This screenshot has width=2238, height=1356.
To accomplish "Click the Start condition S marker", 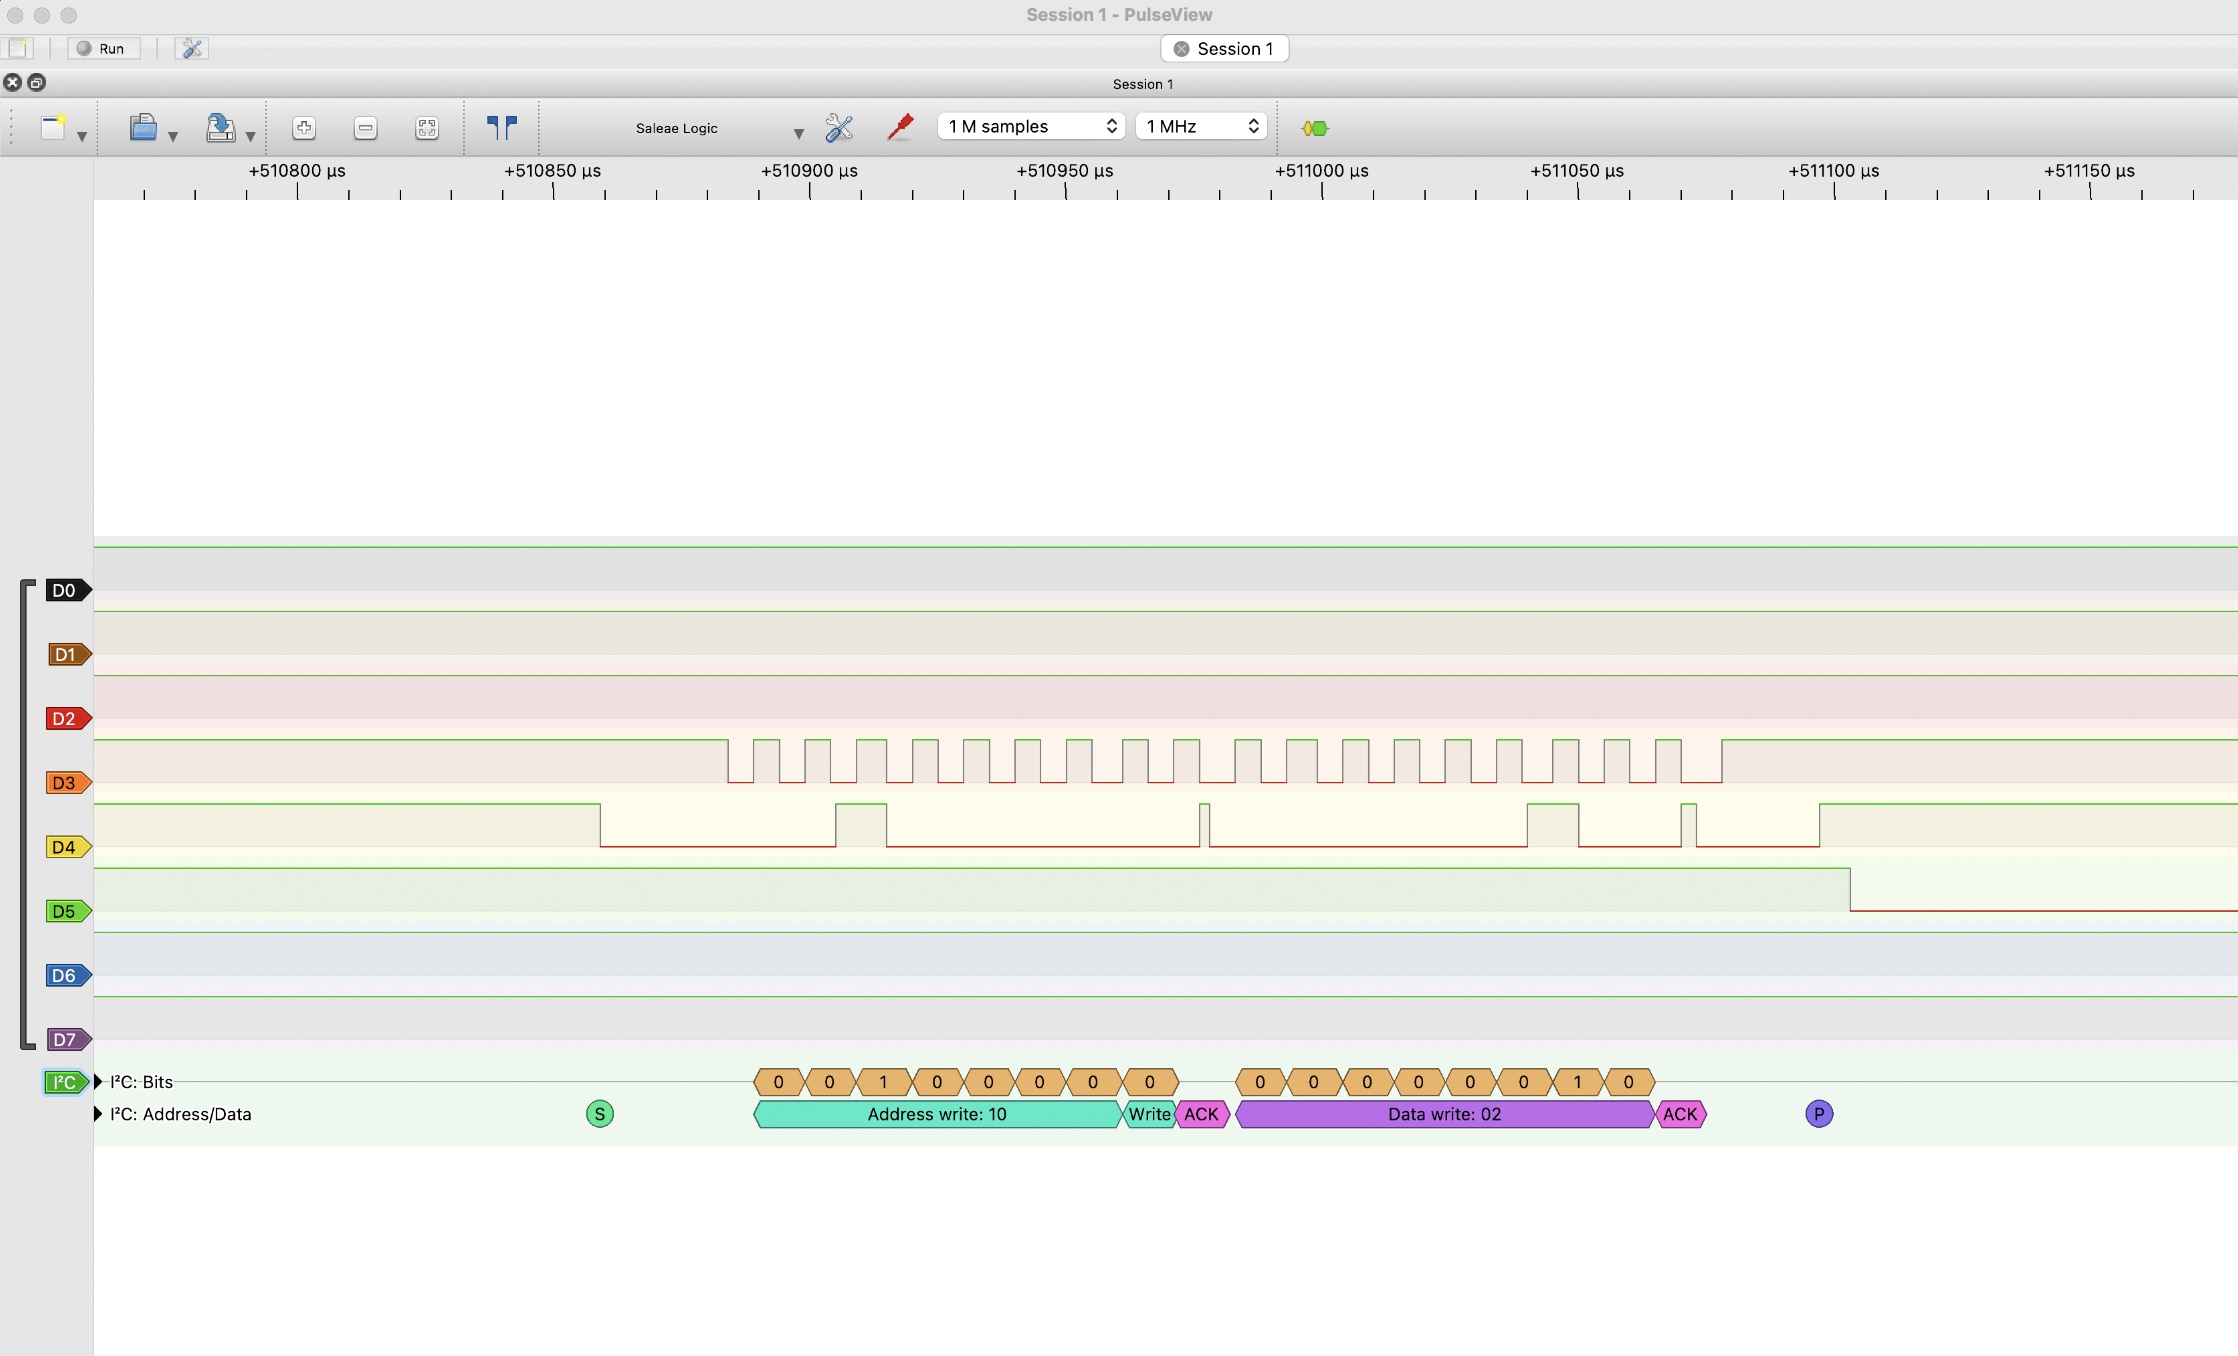I will [600, 1114].
